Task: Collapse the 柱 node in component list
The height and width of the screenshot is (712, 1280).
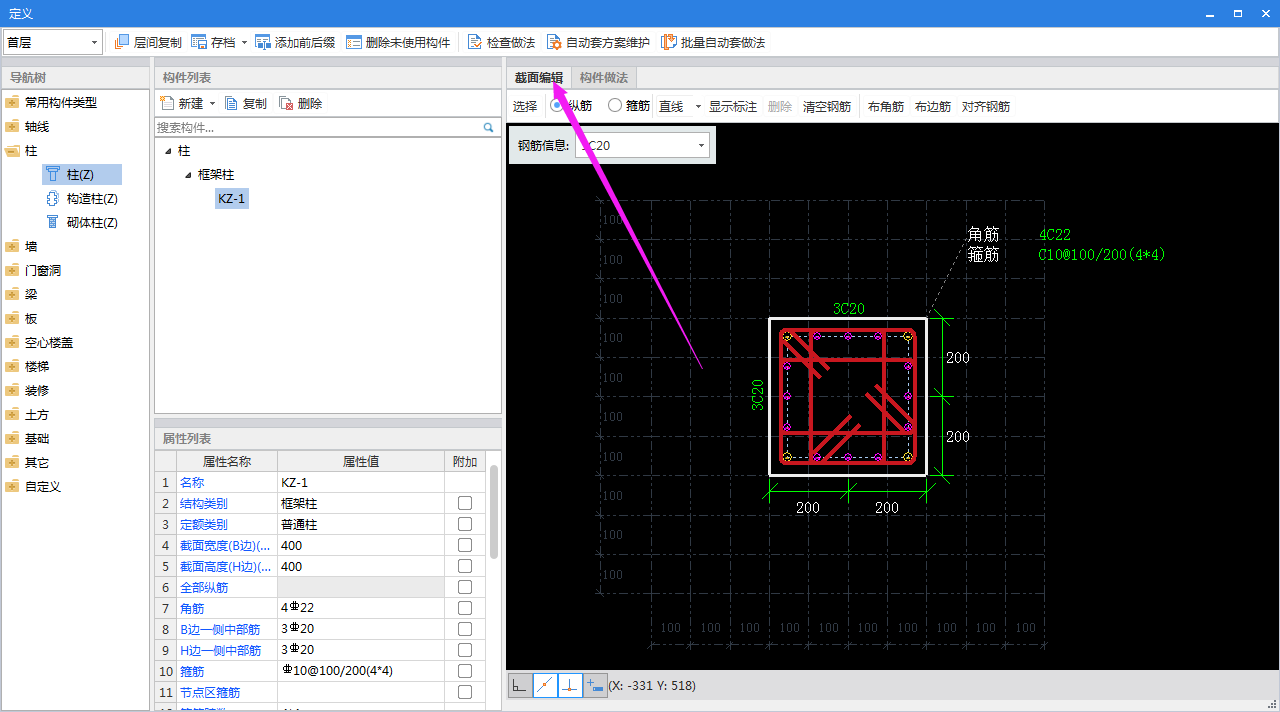Action: coord(168,151)
